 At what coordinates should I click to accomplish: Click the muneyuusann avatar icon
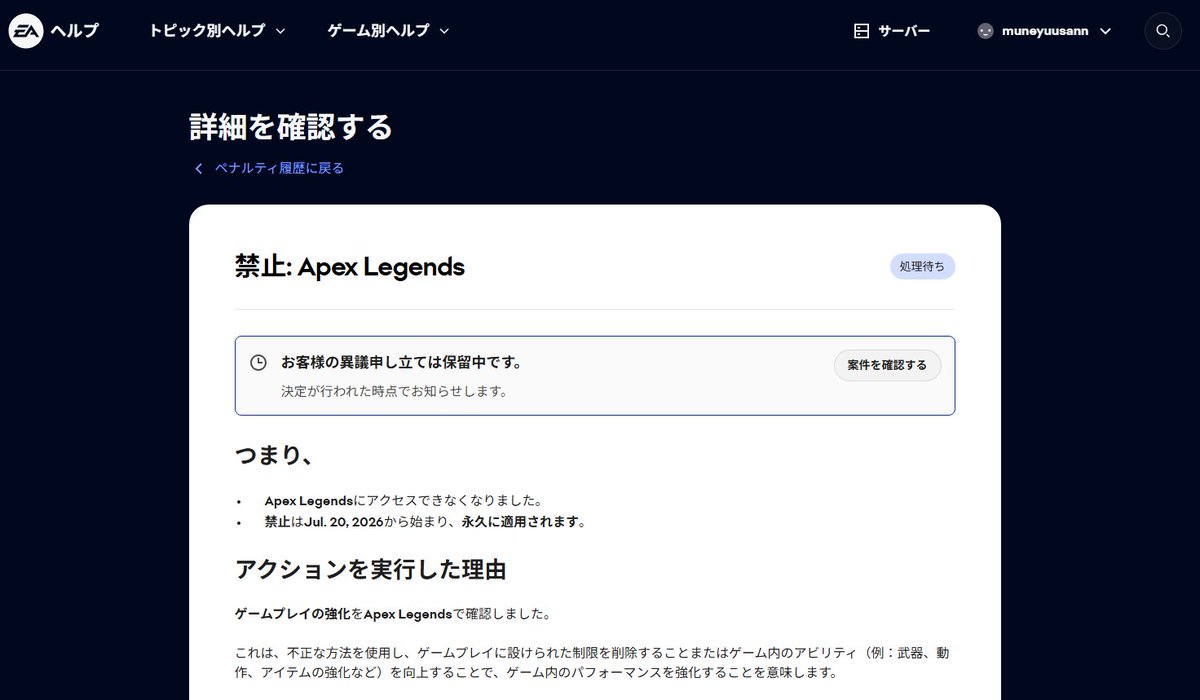(986, 31)
